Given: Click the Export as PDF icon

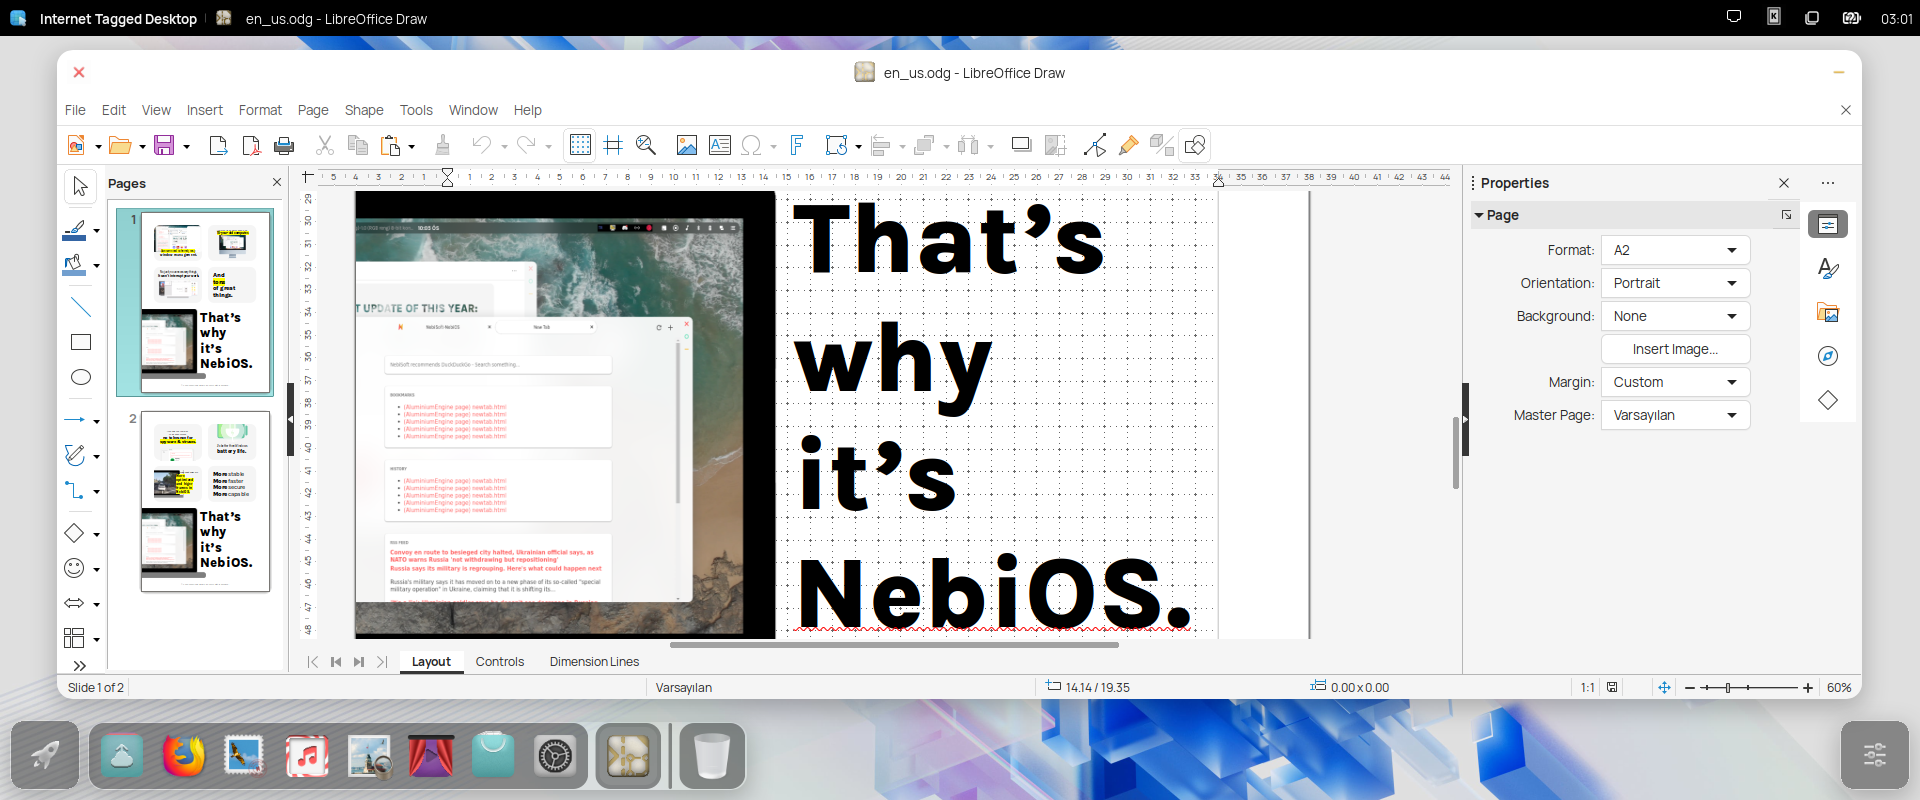Looking at the screenshot, I should point(251,146).
